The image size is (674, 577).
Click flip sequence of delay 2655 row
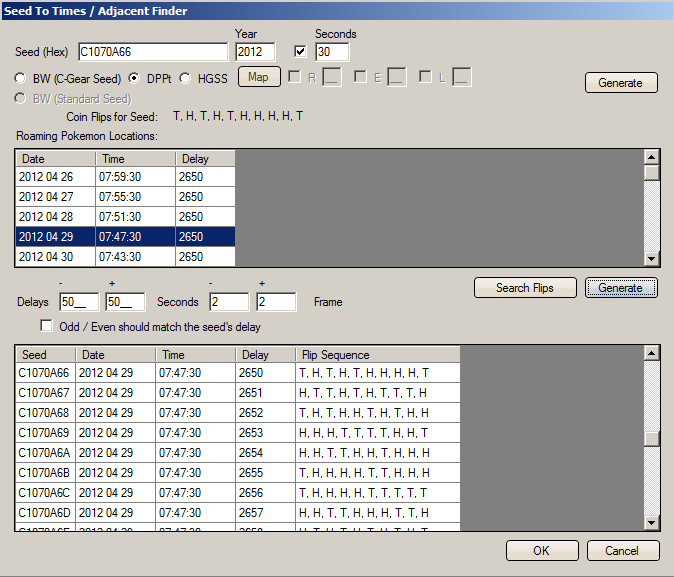[x=378, y=473]
